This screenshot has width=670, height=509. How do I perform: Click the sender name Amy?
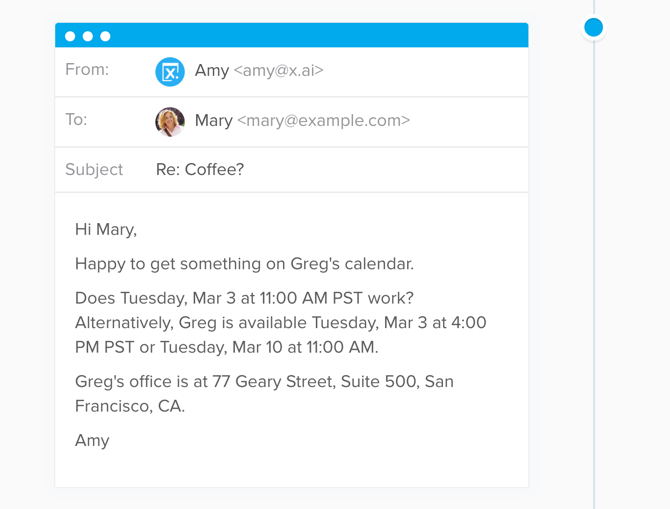(212, 71)
